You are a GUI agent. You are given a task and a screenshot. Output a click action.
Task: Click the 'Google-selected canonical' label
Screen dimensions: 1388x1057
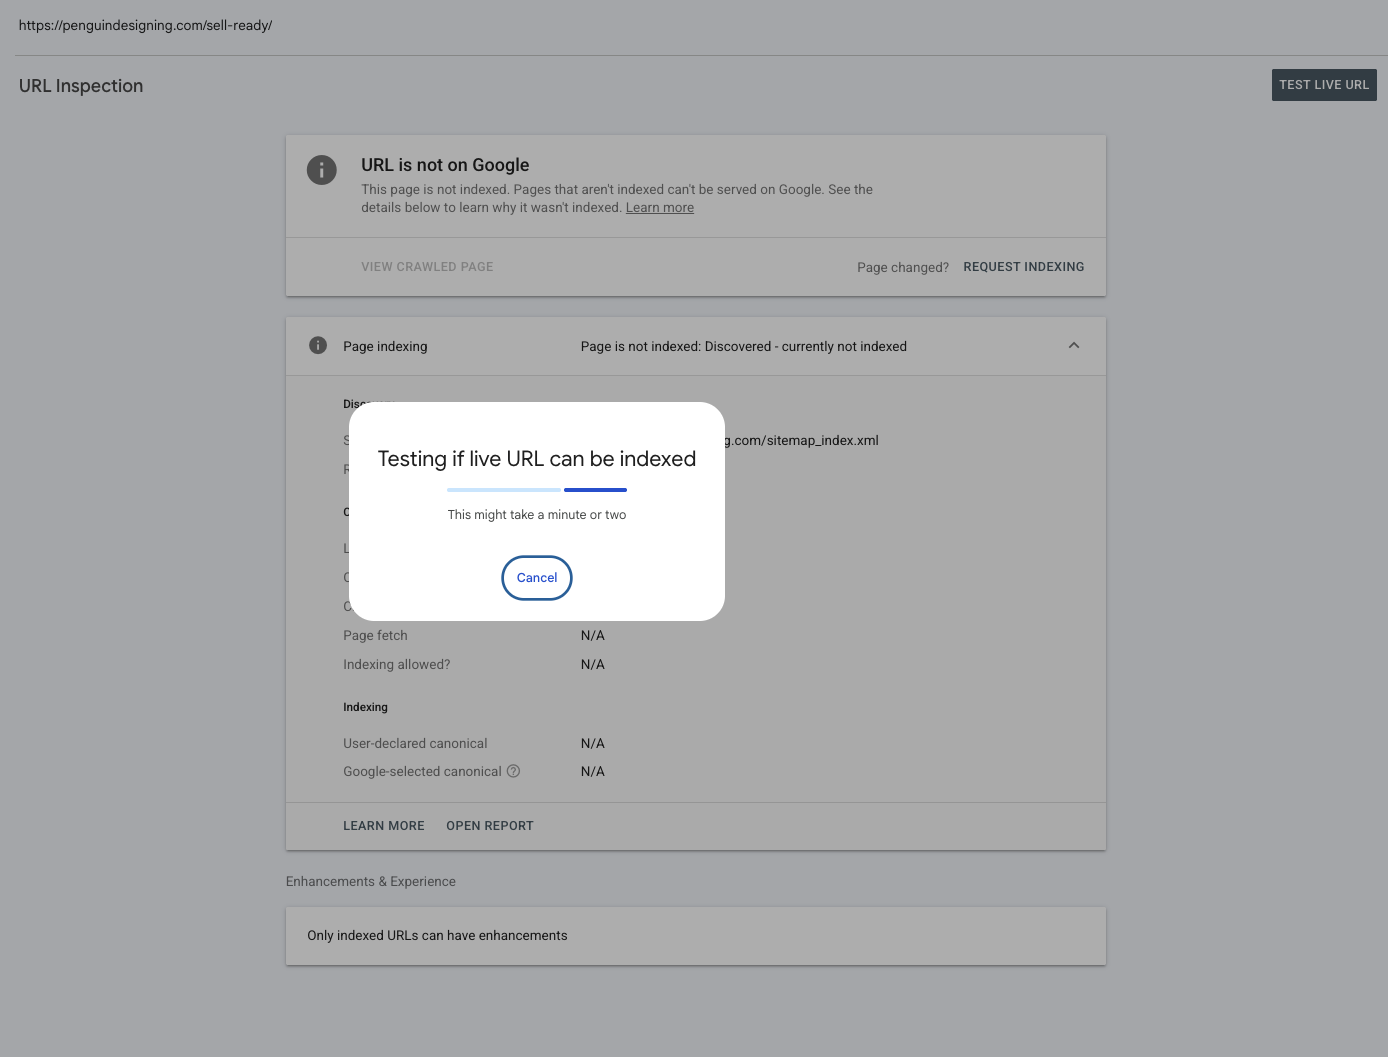click(422, 771)
